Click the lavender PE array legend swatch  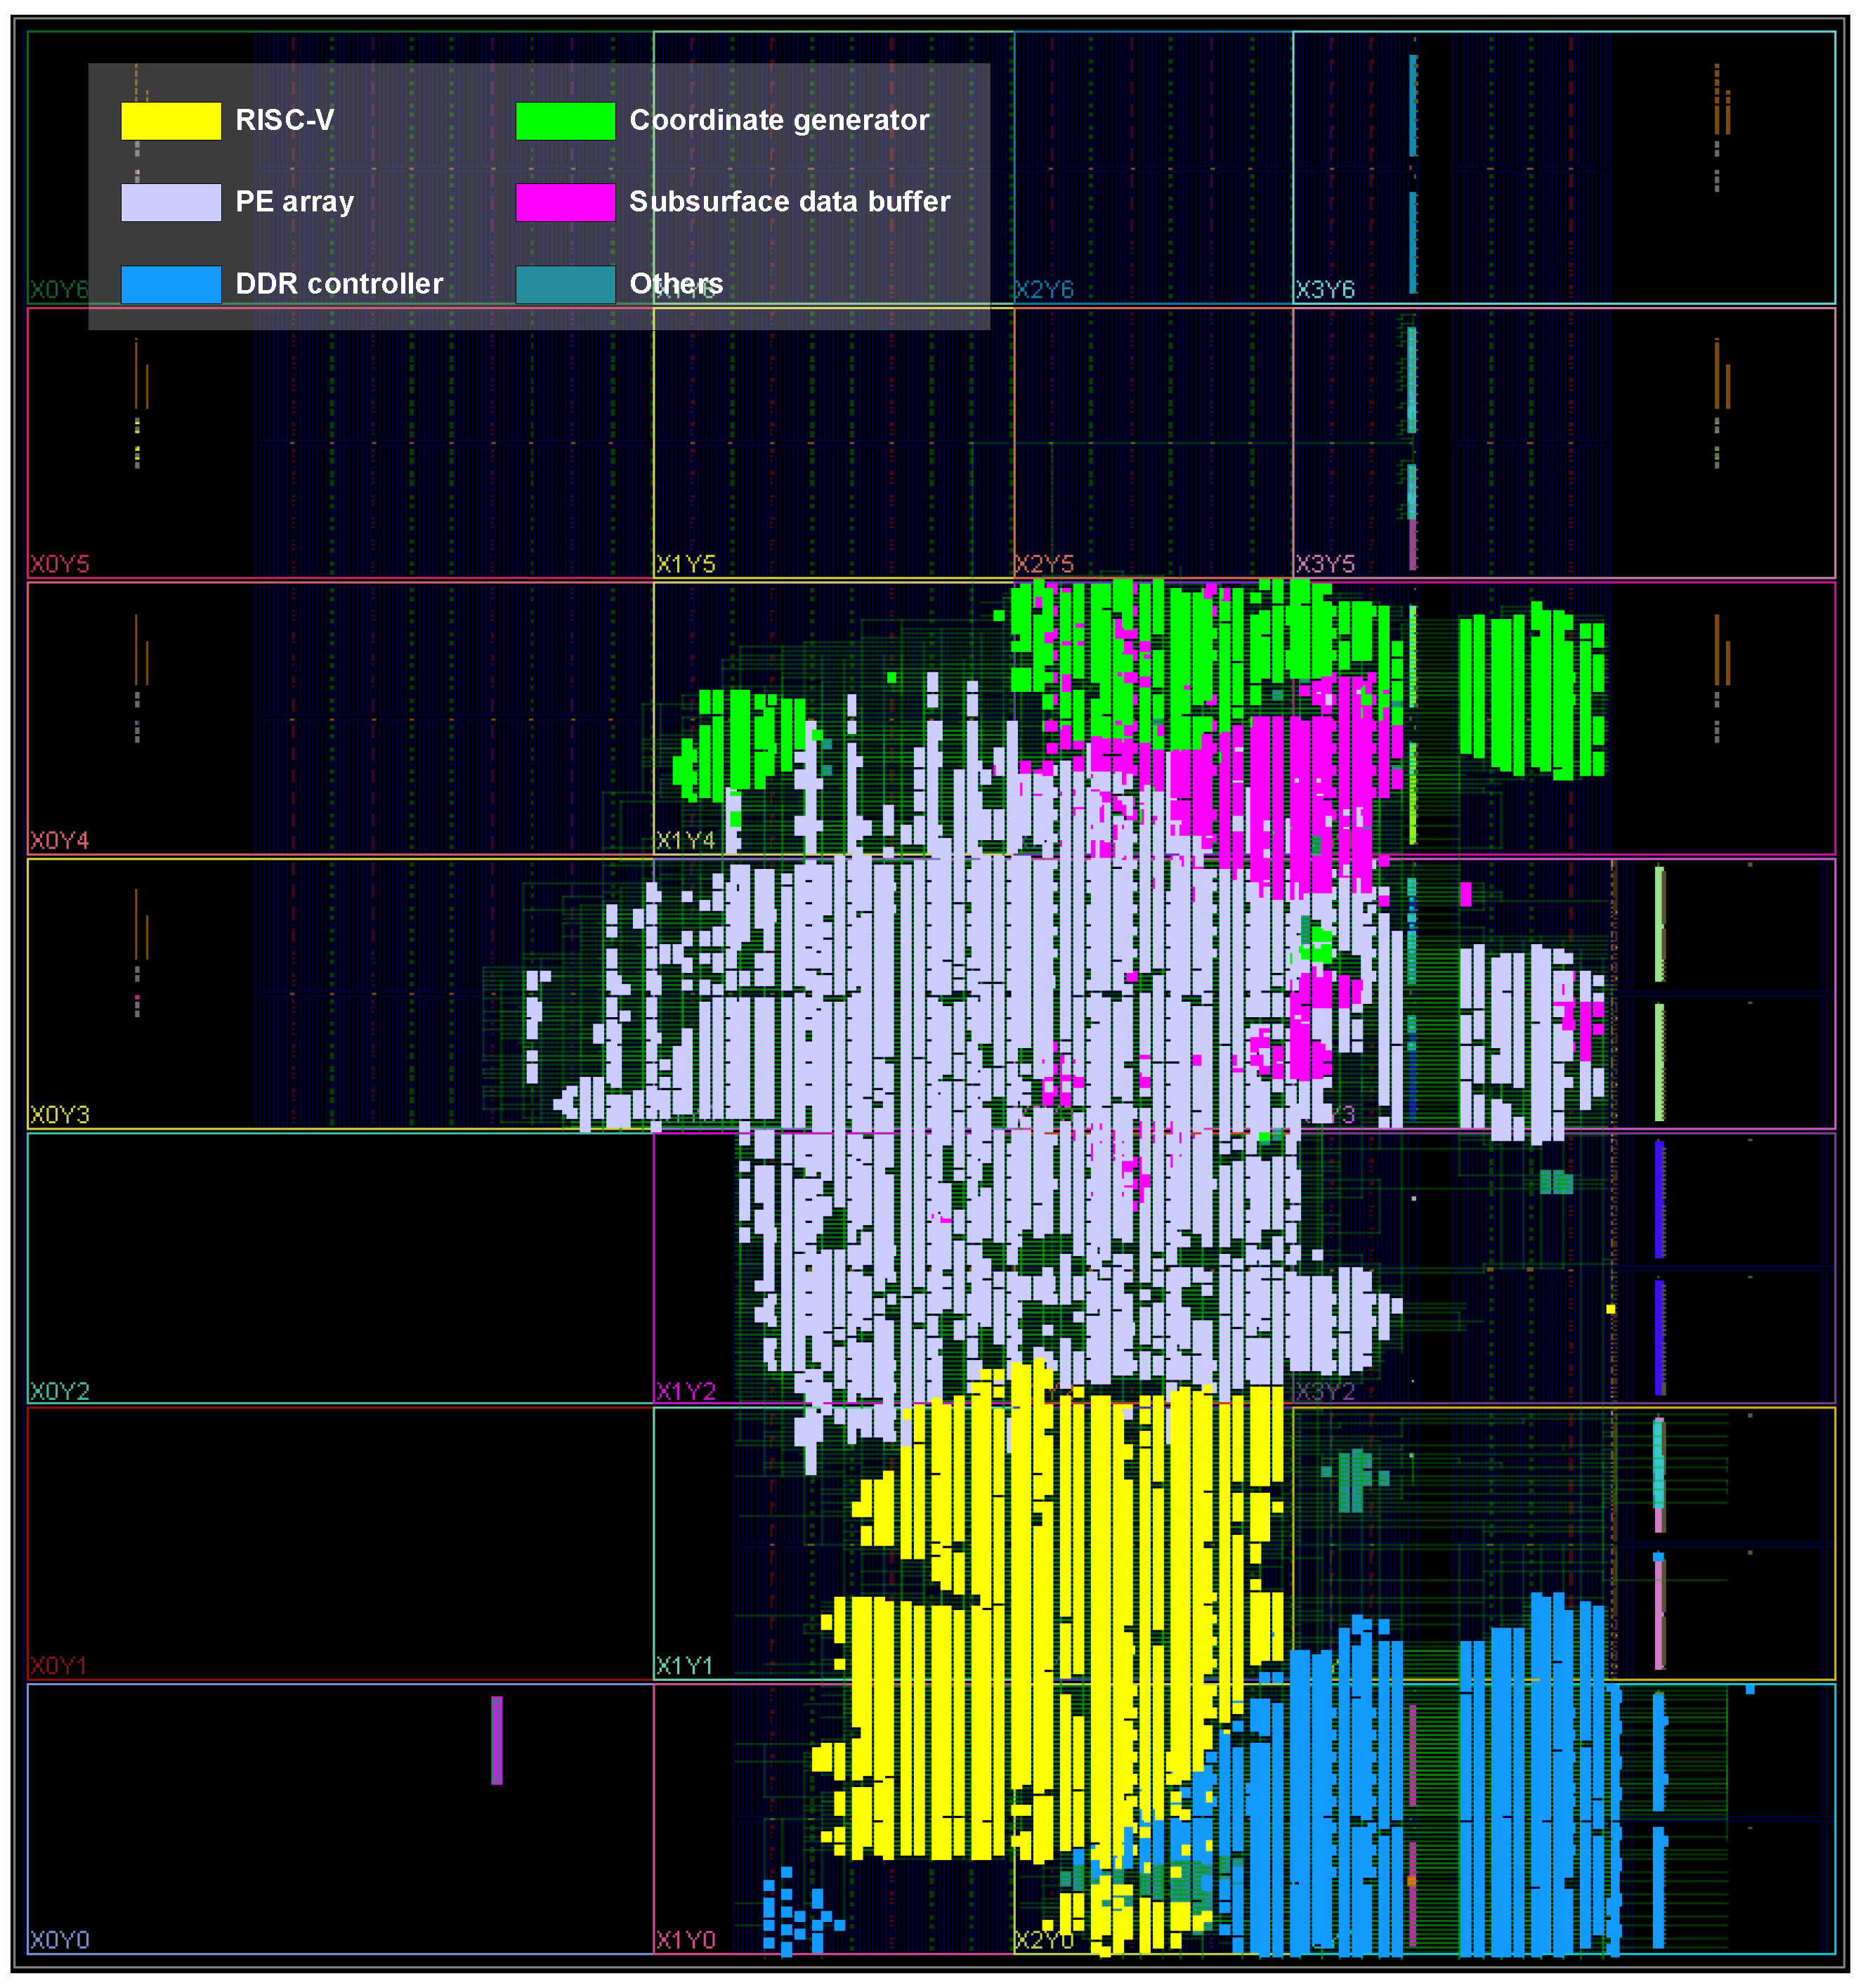(171, 202)
